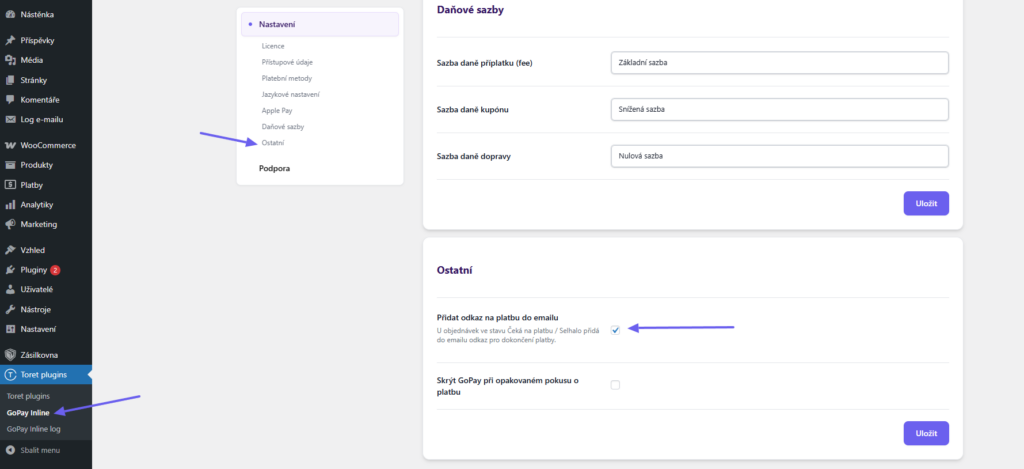Image resolution: width=1024 pixels, height=469 pixels.
Task: Open the Sazba daně kupónu dropdown
Action: pos(780,109)
